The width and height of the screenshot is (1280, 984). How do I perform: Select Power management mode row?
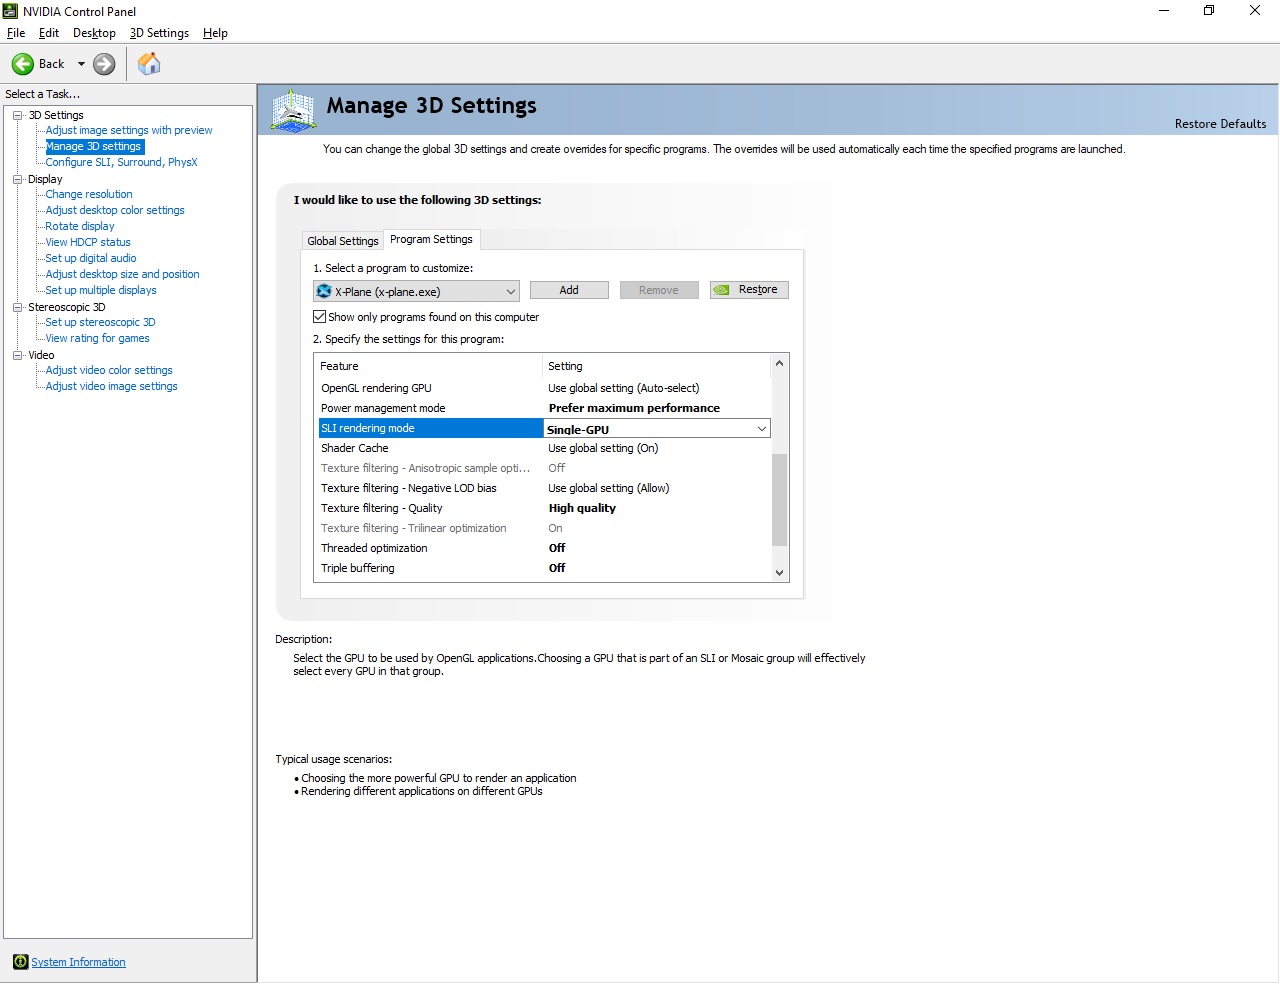click(544, 408)
